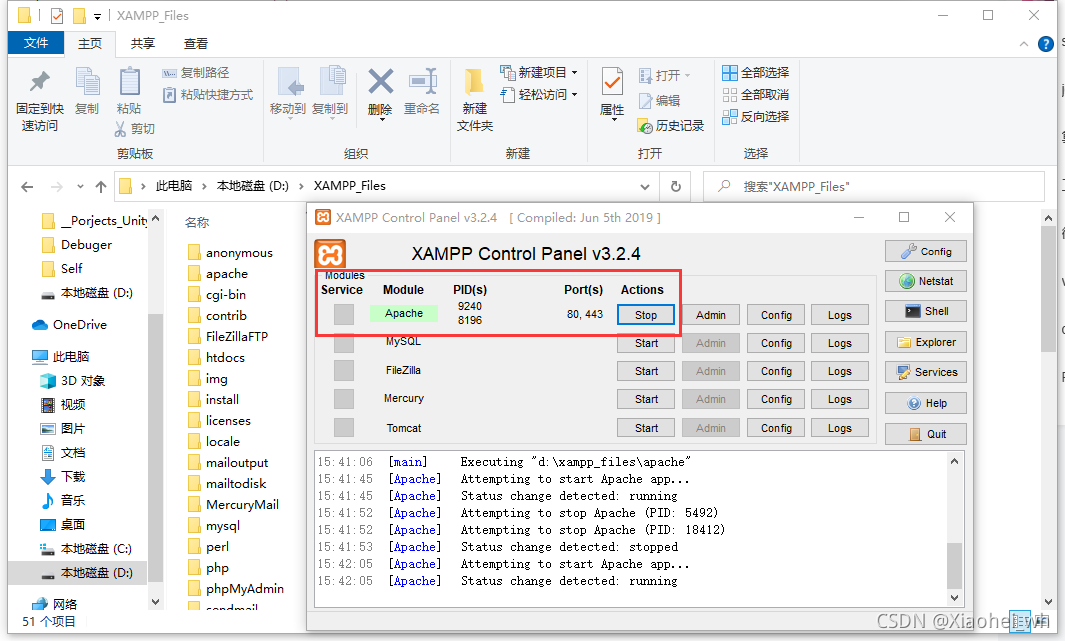1065x641 pixels.
Task: Toggle Mercury service checkbox
Action: point(344,399)
